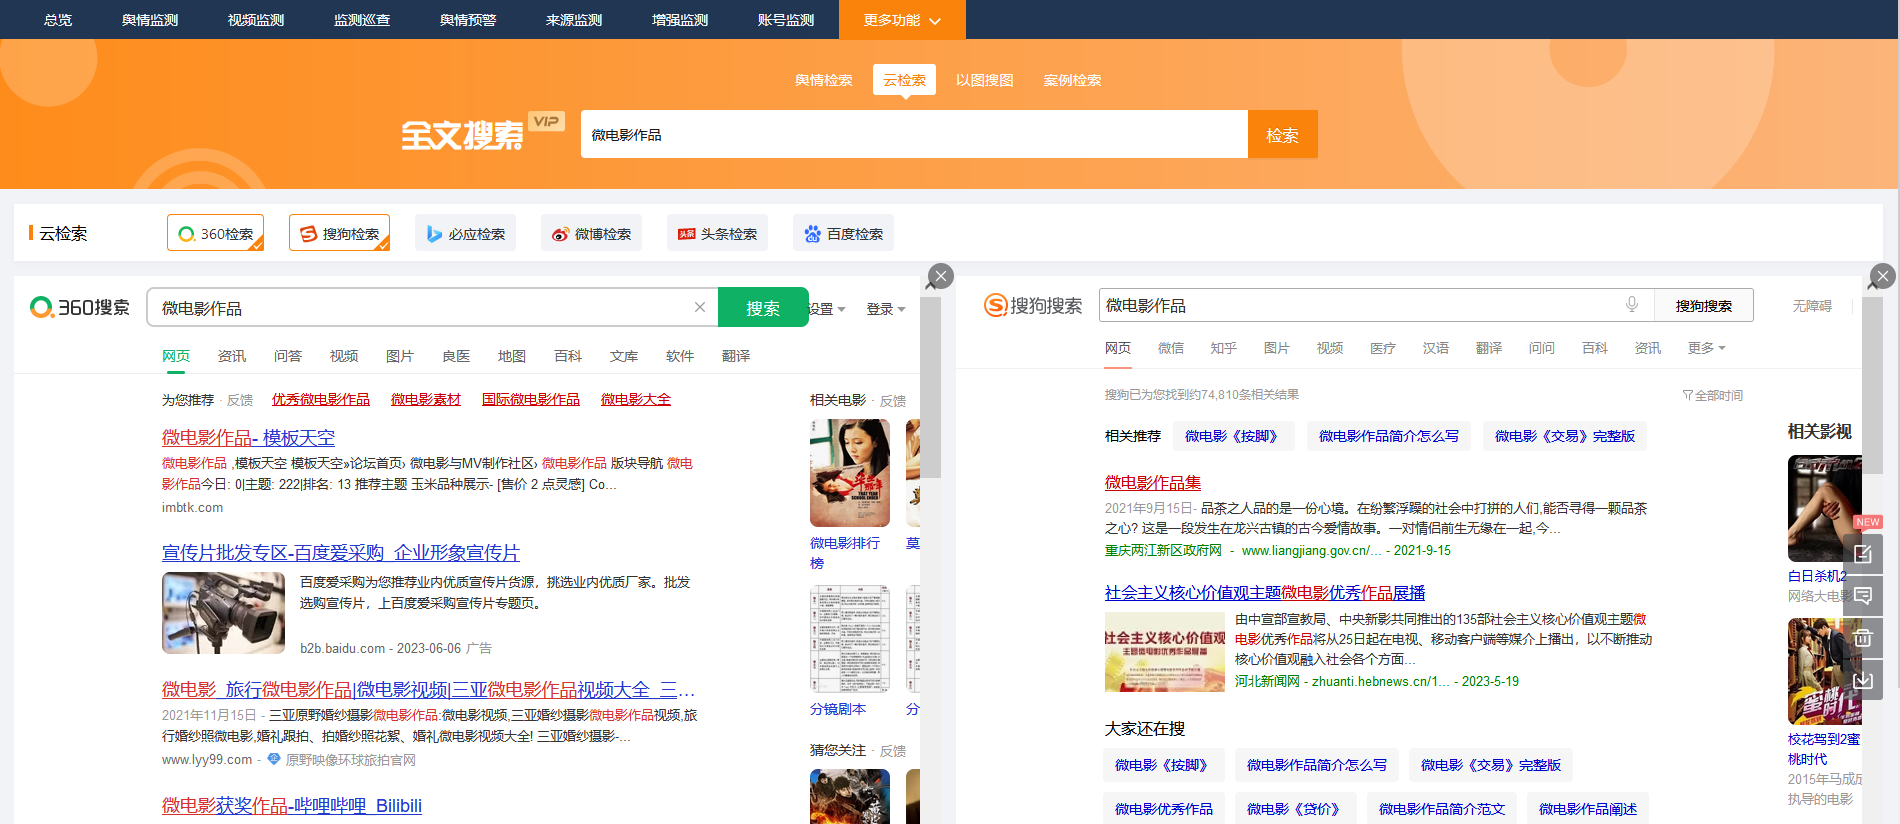Click the 搜狗搜索 logo

pos(1033,305)
